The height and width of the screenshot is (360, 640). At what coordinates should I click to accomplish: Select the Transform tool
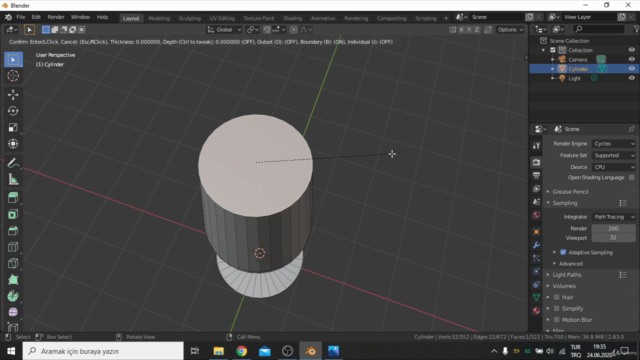pyautogui.click(x=13, y=144)
